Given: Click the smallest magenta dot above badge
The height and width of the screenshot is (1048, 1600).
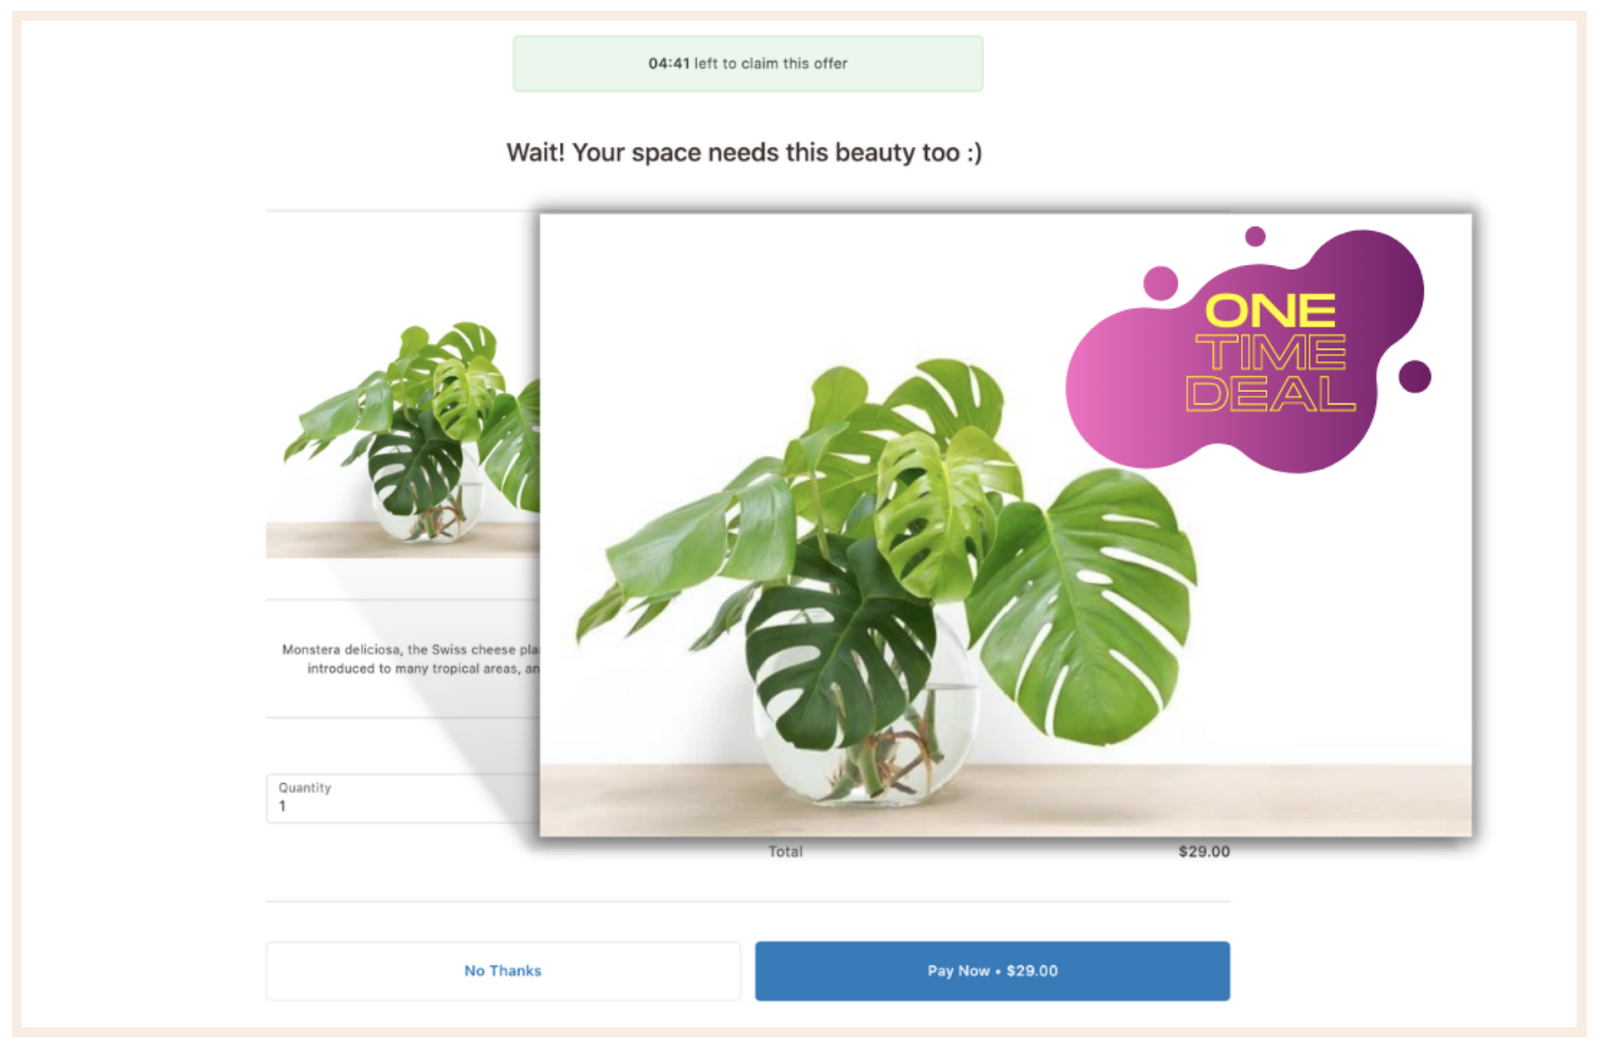Looking at the screenshot, I should click(1255, 236).
